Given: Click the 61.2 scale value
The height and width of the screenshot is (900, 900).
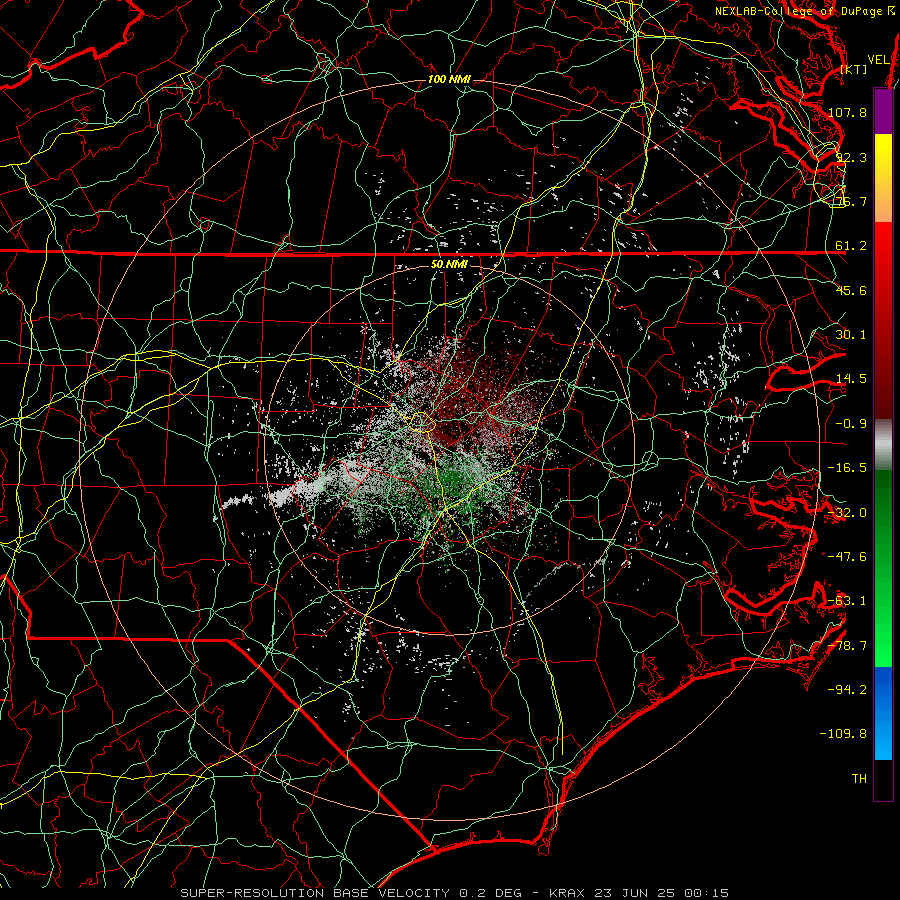Looking at the screenshot, I should coord(851,246).
